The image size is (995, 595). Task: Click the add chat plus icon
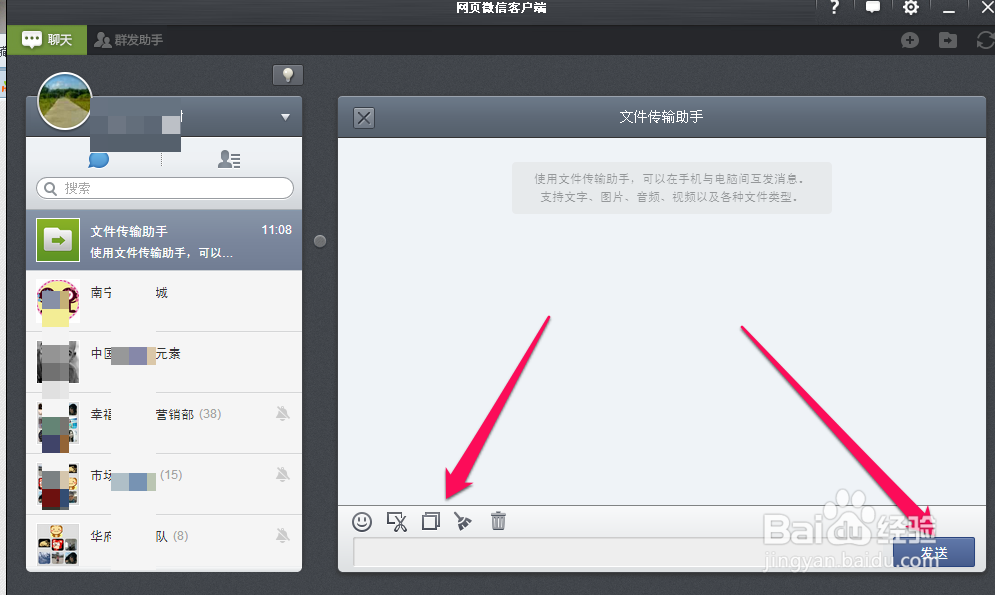[910, 41]
